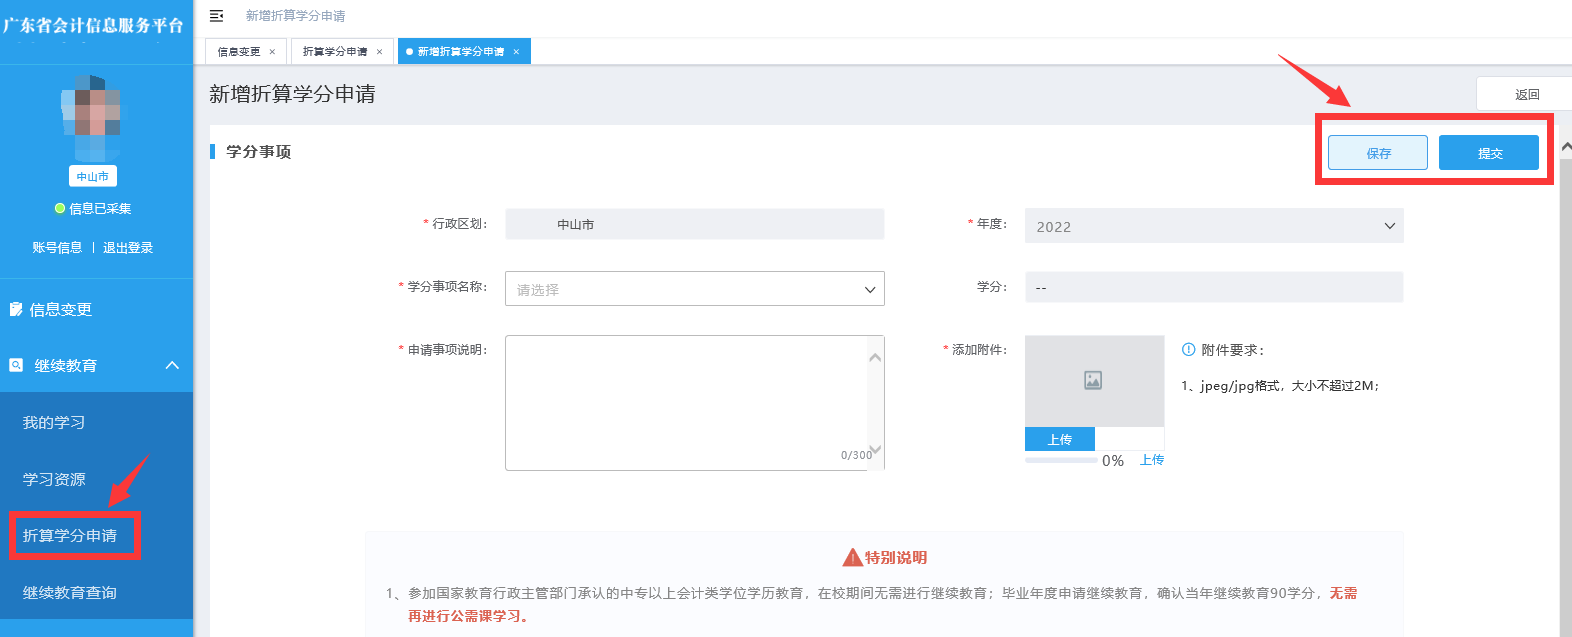Click the 信息变更 sidebar icon

pos(16,310)
